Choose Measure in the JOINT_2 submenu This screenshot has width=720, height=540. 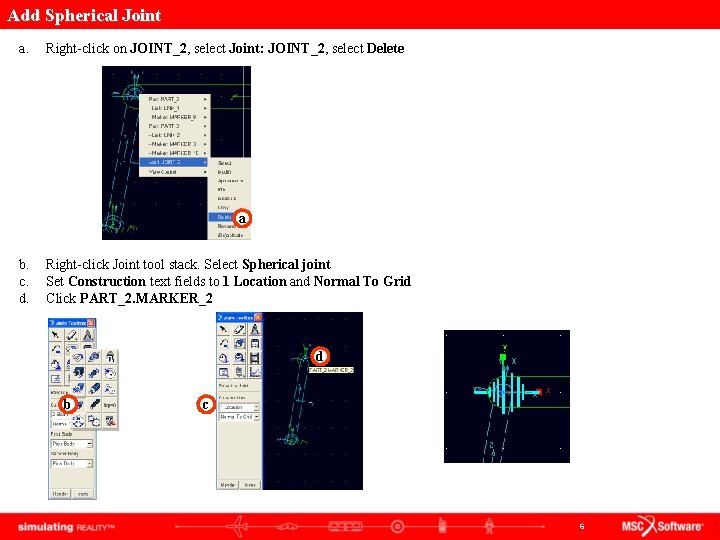tap(227, 198)
